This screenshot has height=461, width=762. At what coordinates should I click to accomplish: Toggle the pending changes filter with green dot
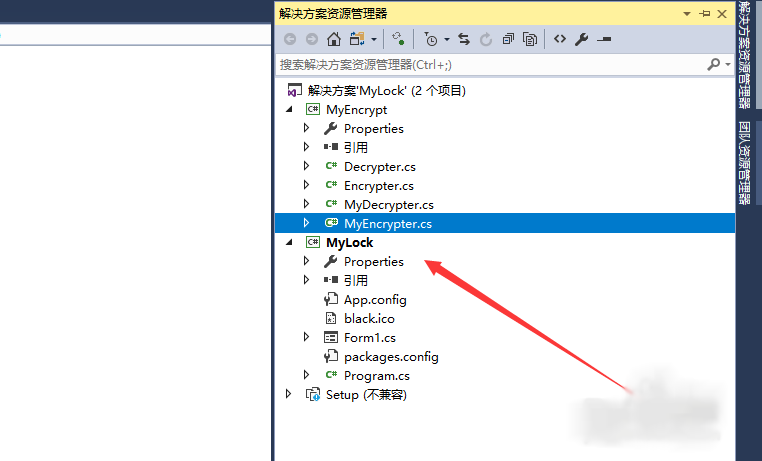(x=398, y=39)
